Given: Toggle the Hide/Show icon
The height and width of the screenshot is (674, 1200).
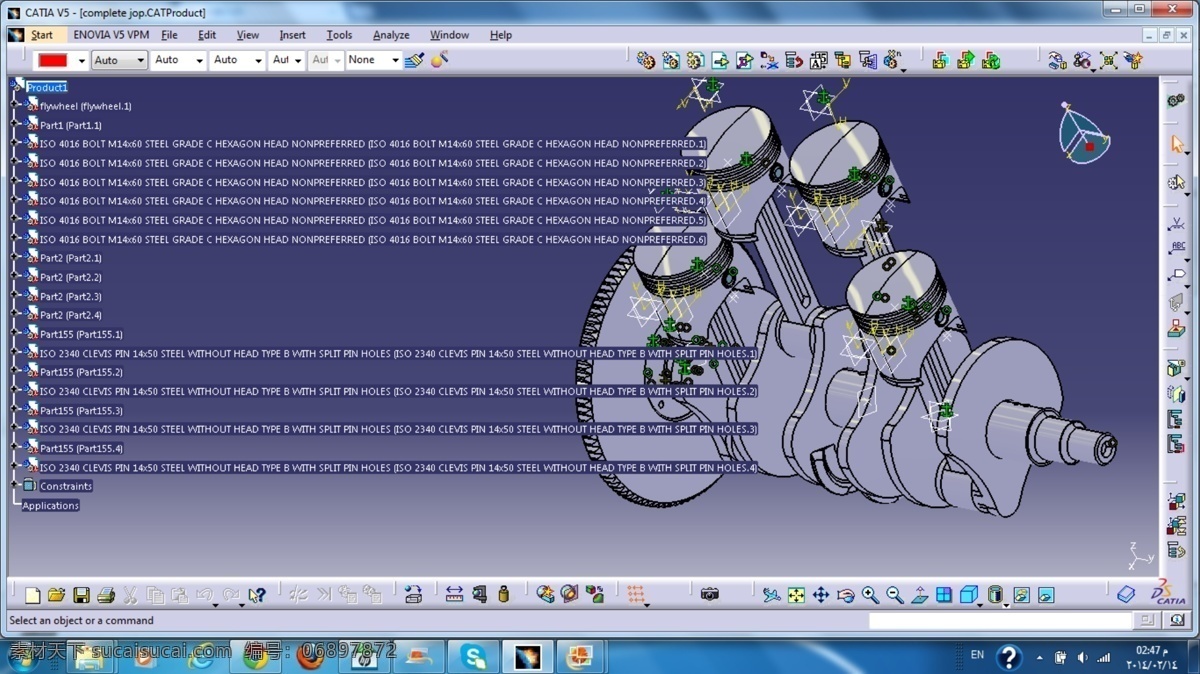Looking at the screenshot, I should pos(1021,595).
